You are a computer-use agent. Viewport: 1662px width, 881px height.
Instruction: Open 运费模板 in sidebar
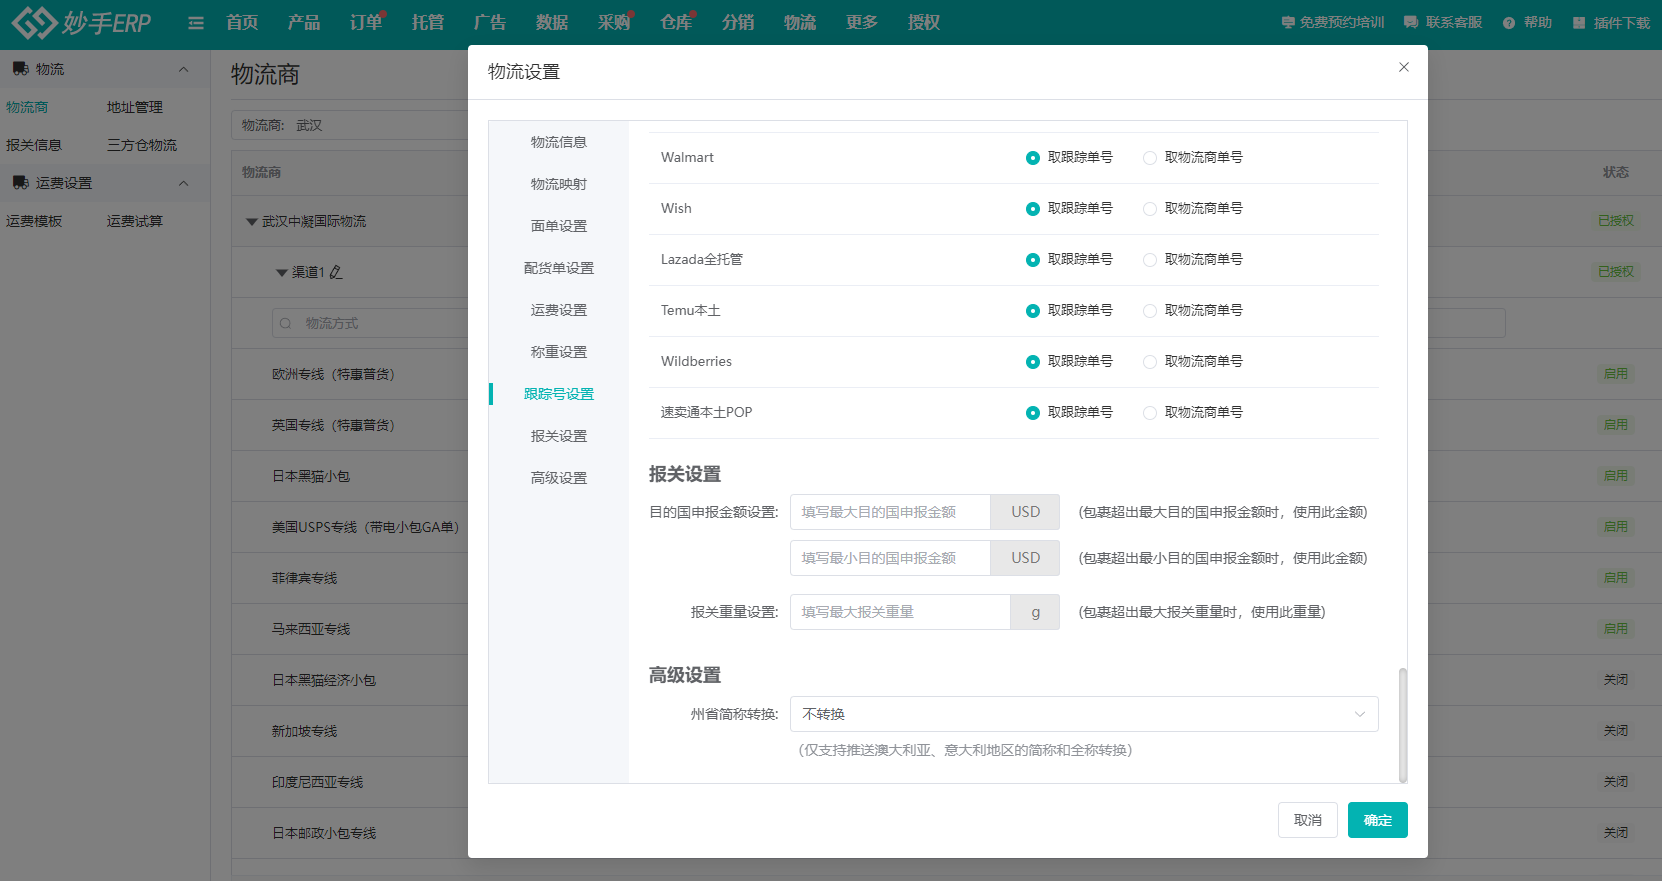[x=34, y=221]
